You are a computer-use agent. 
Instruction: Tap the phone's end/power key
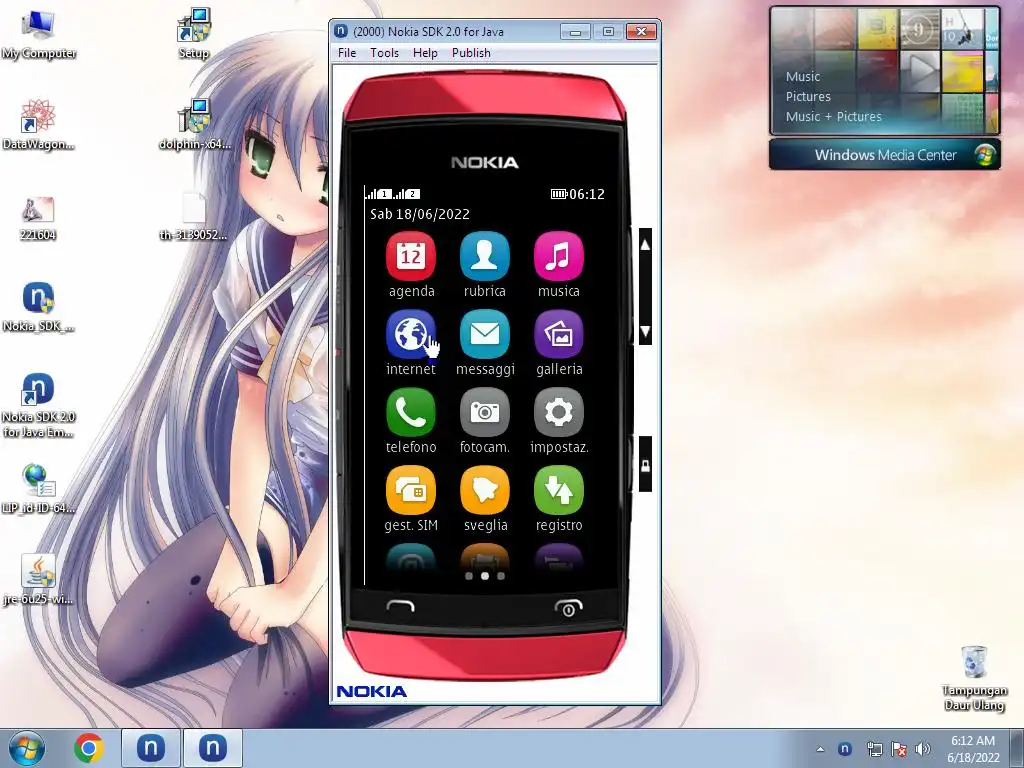click(x=568, y=607)
